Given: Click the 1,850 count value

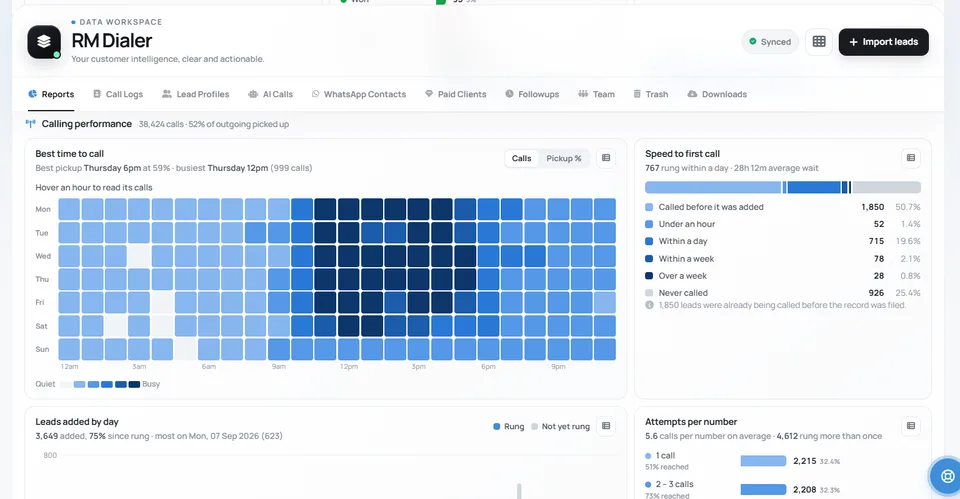Looking at the screenshot, I should click(x=872, y=207).
